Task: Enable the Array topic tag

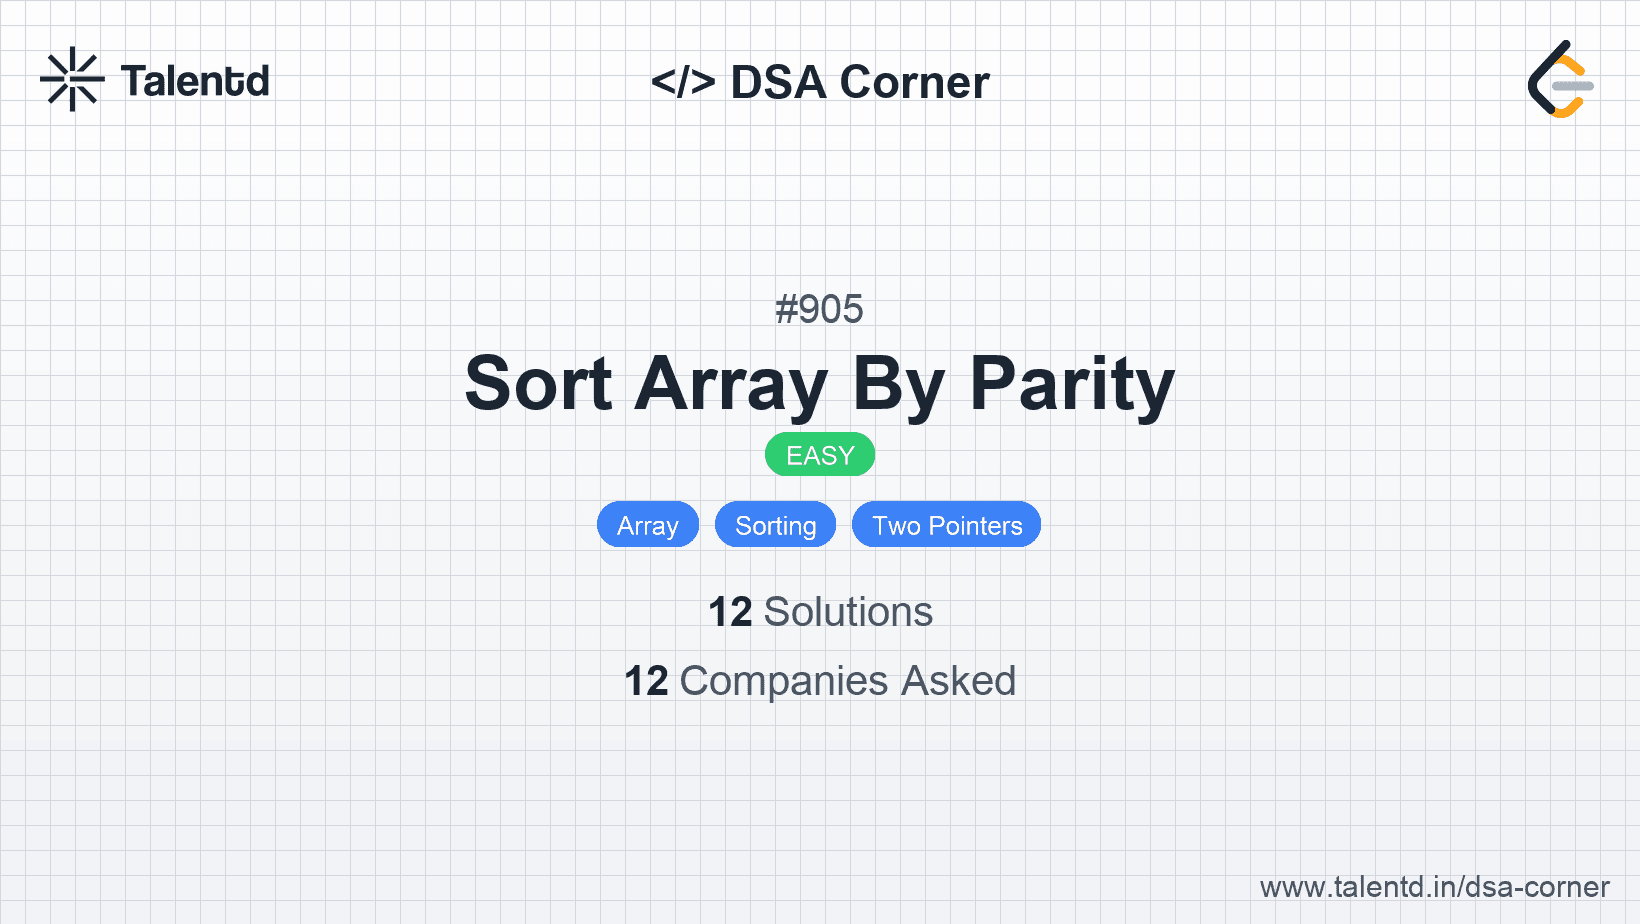Action: 647,524
